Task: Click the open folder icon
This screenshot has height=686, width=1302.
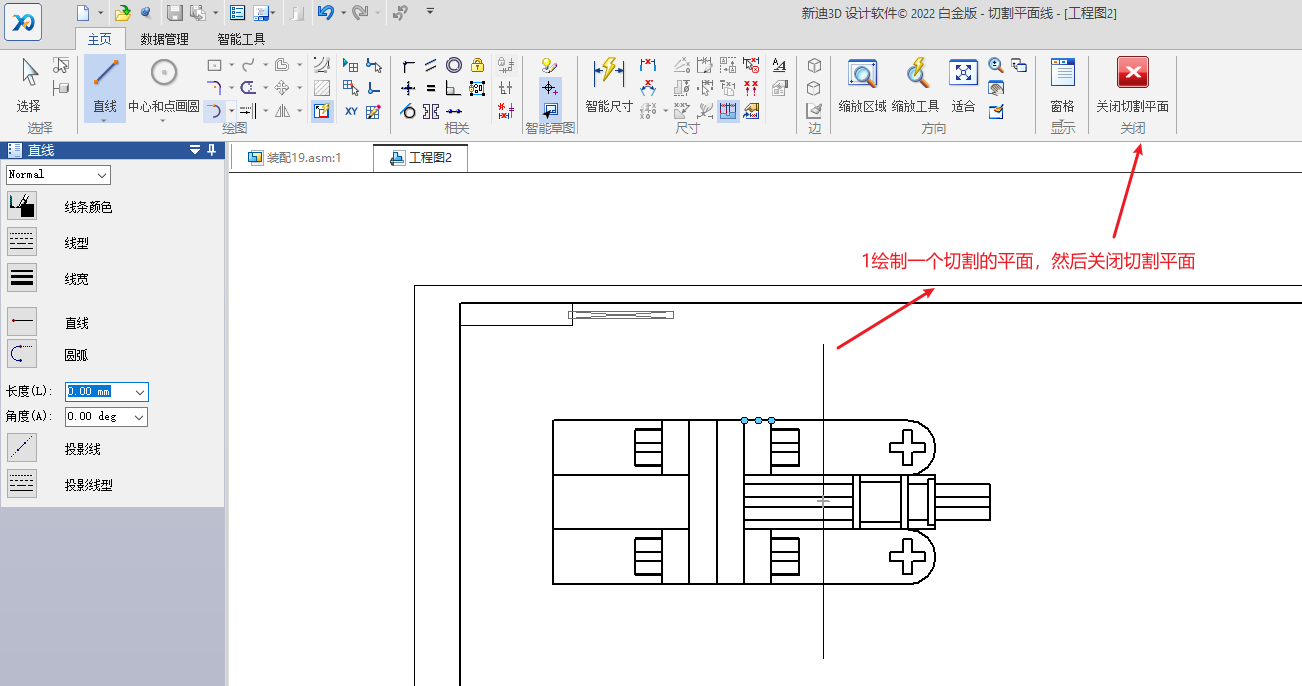Action: point(122,12)
